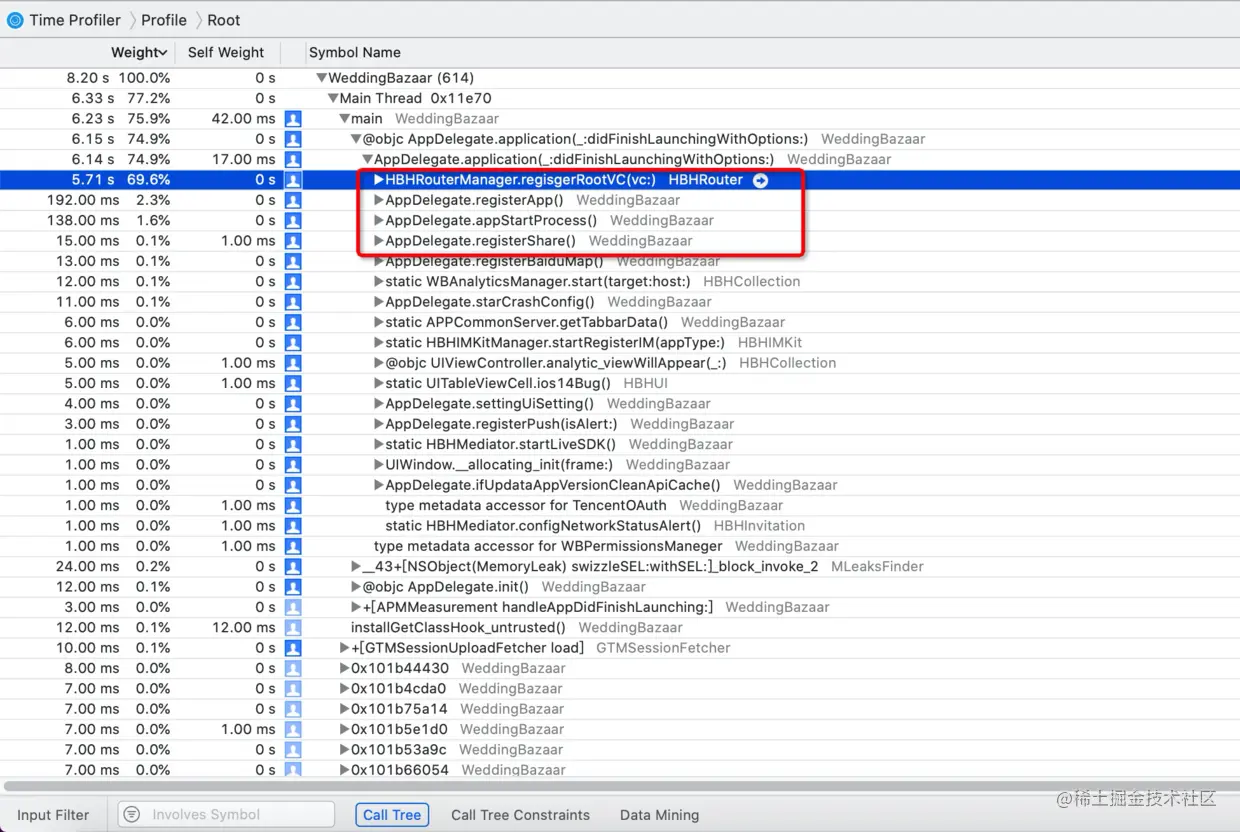The image size is (1240, 832).
Task: Expand AppDelegate.registerApp() disclosure triangle
Action: tap(379, 200)
